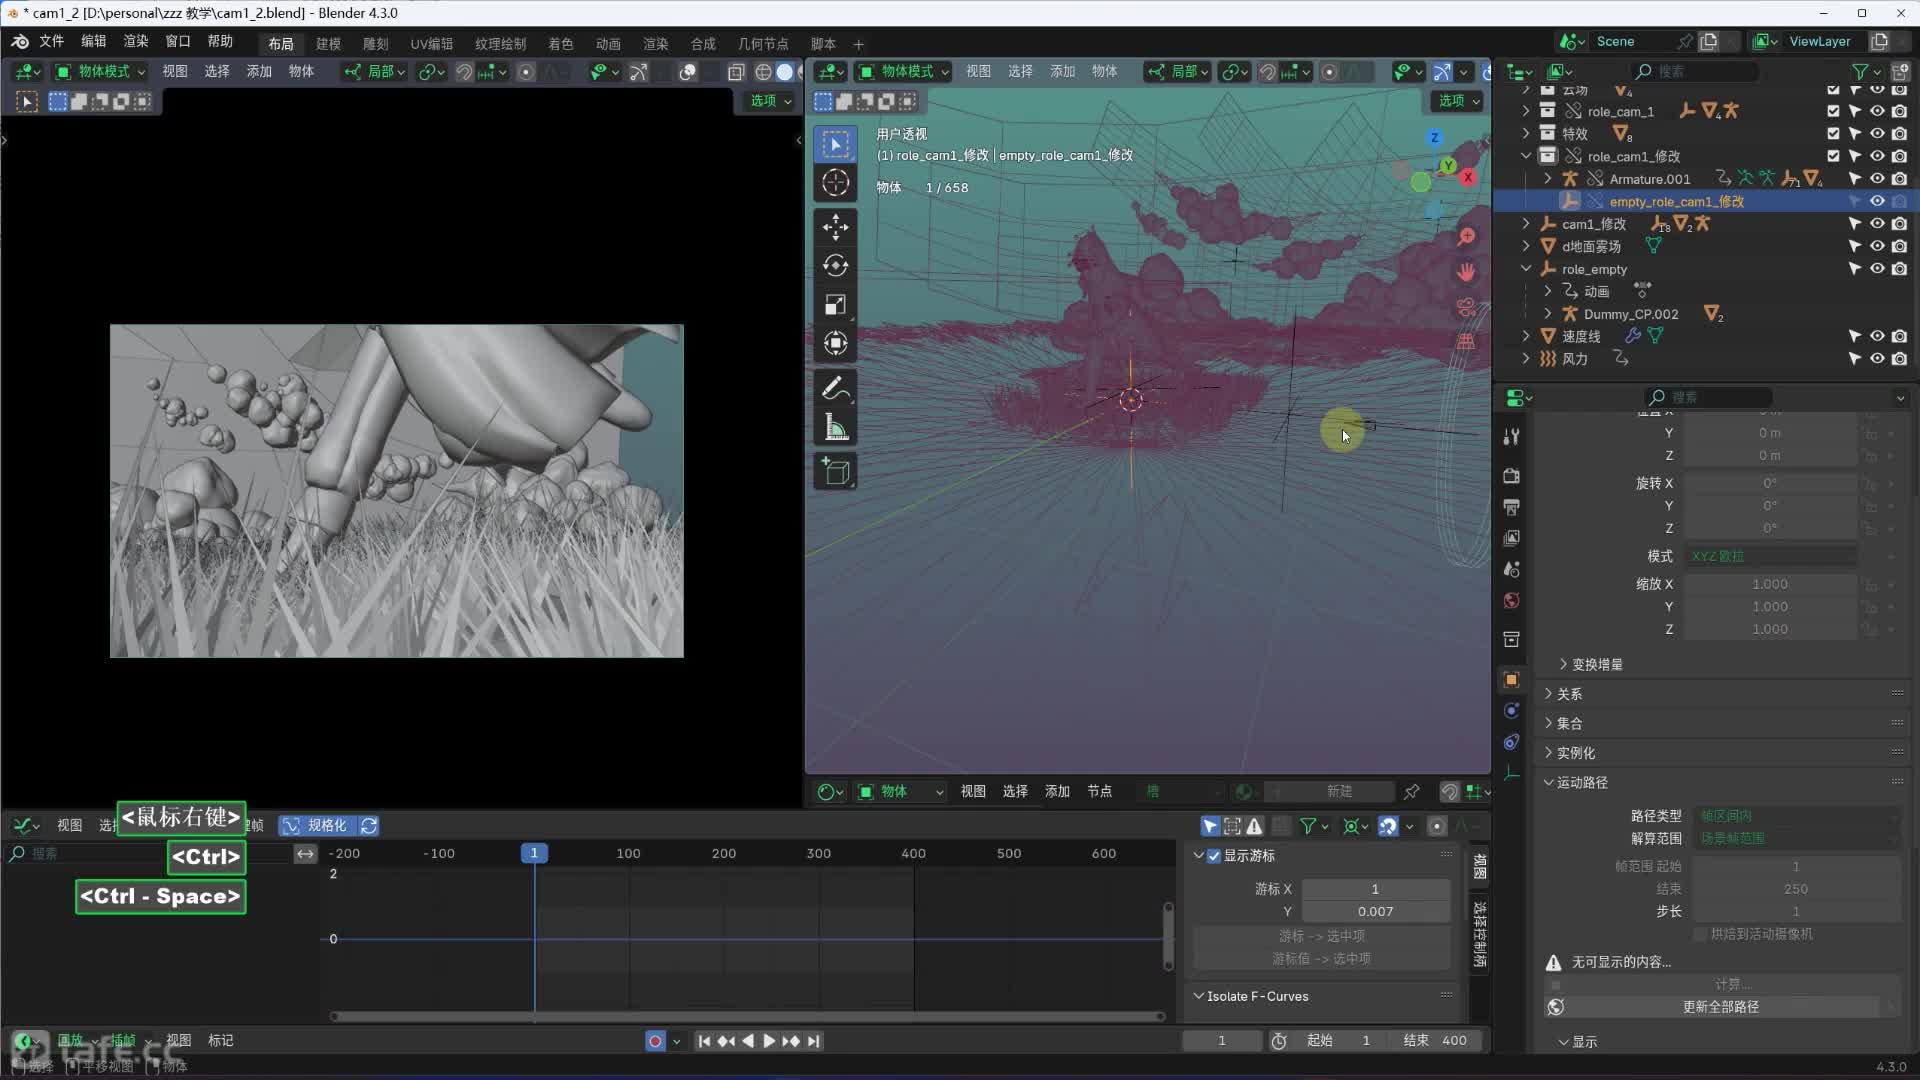Screen dimensions: 1920x1080
Task: Open the Object properties tab icon
Action: pyautogui.click(x=1511, y=680)
